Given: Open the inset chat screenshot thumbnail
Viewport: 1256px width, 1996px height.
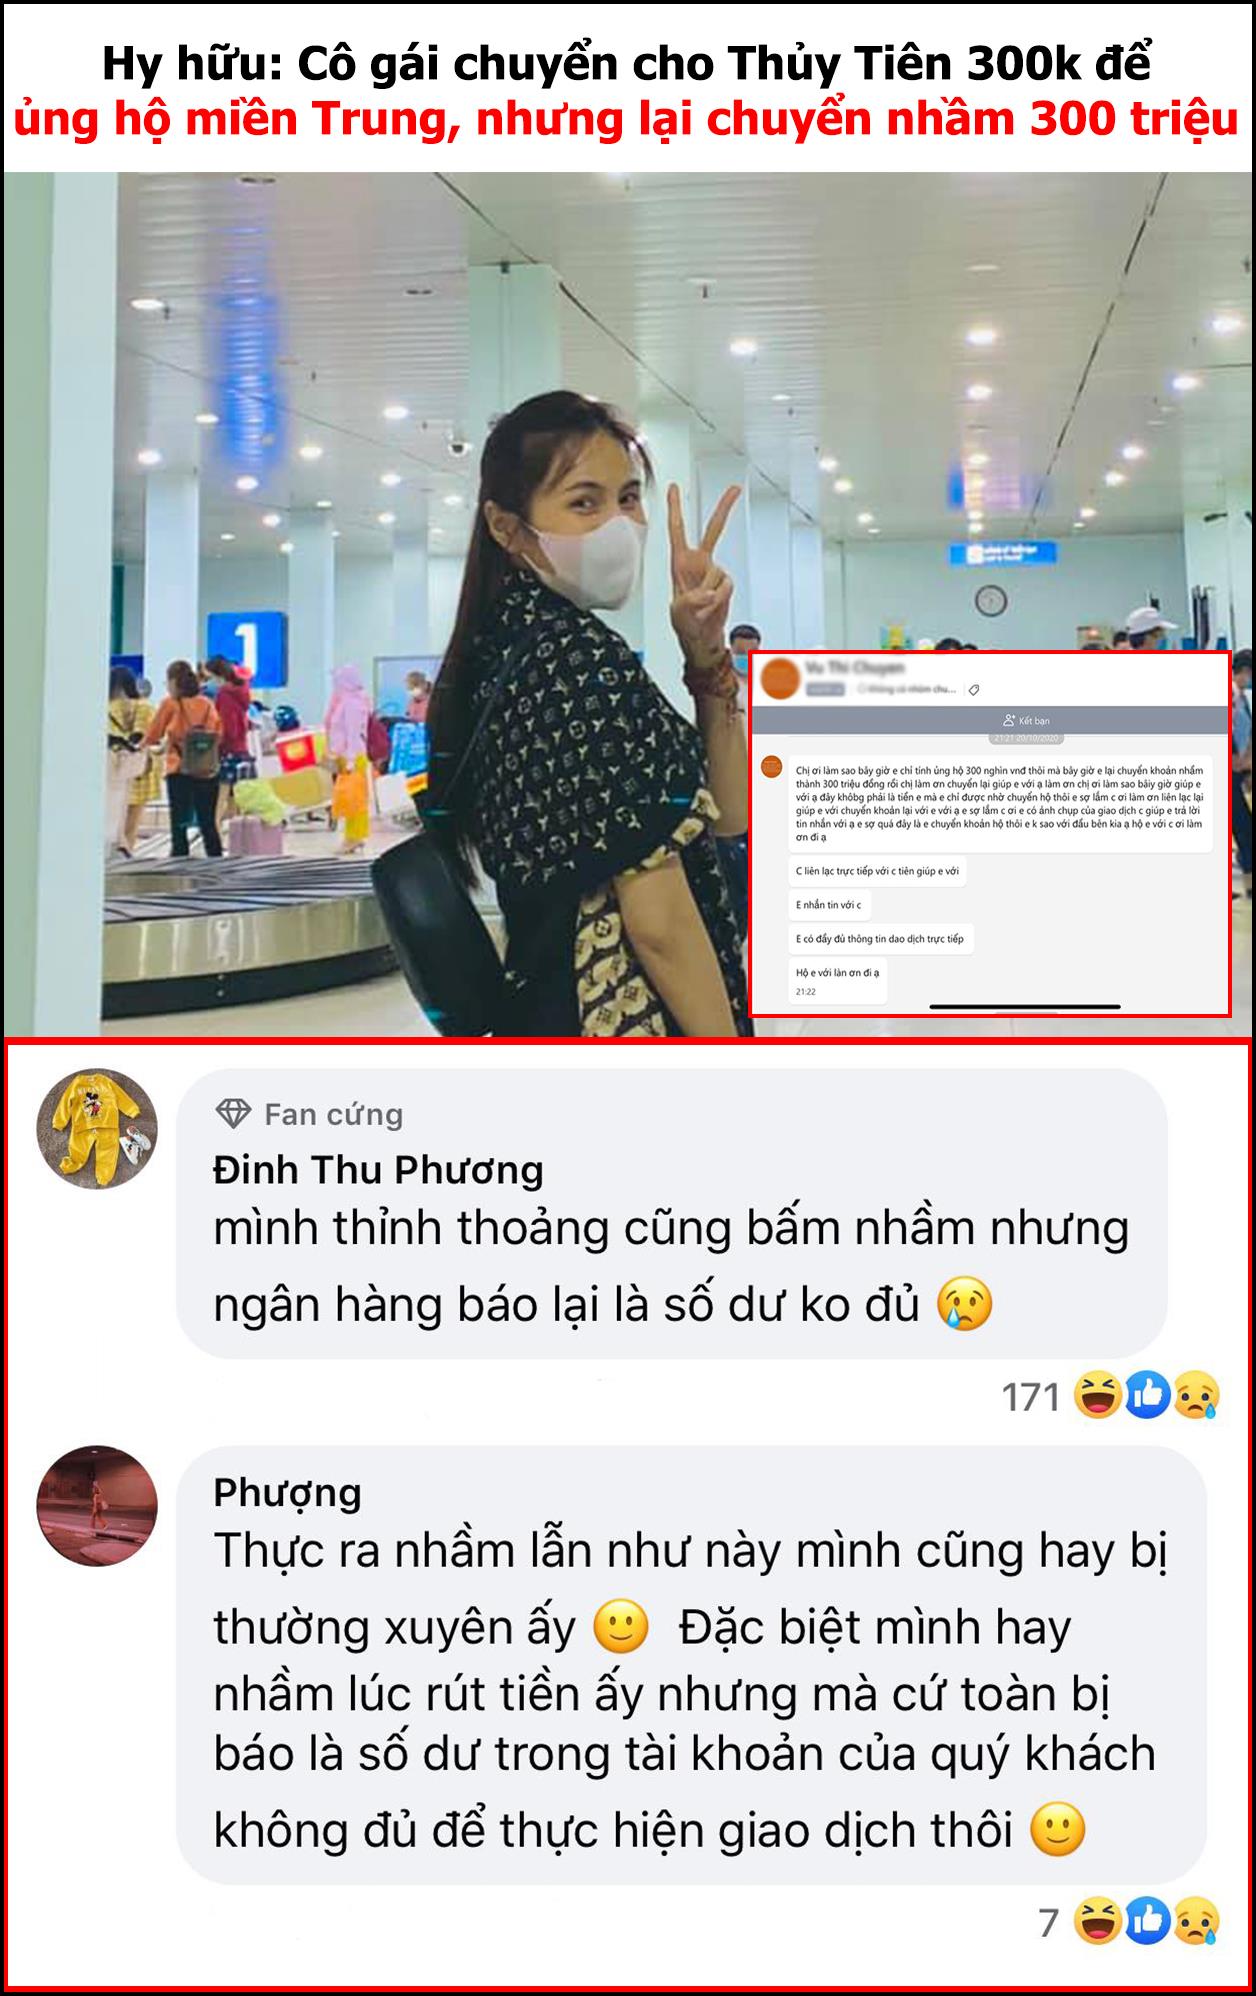Looking at the screenshot, I should (x=990, y=834).
